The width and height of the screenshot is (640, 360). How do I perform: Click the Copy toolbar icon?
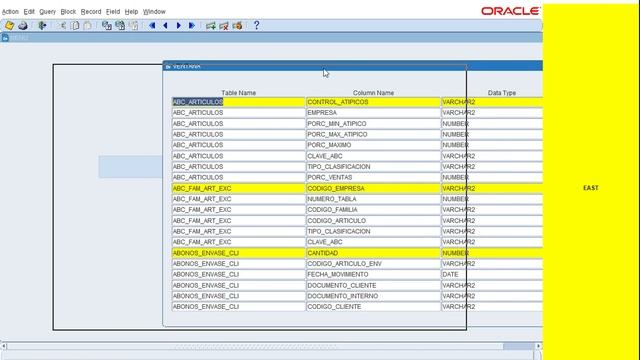click(x=75, y=26)
